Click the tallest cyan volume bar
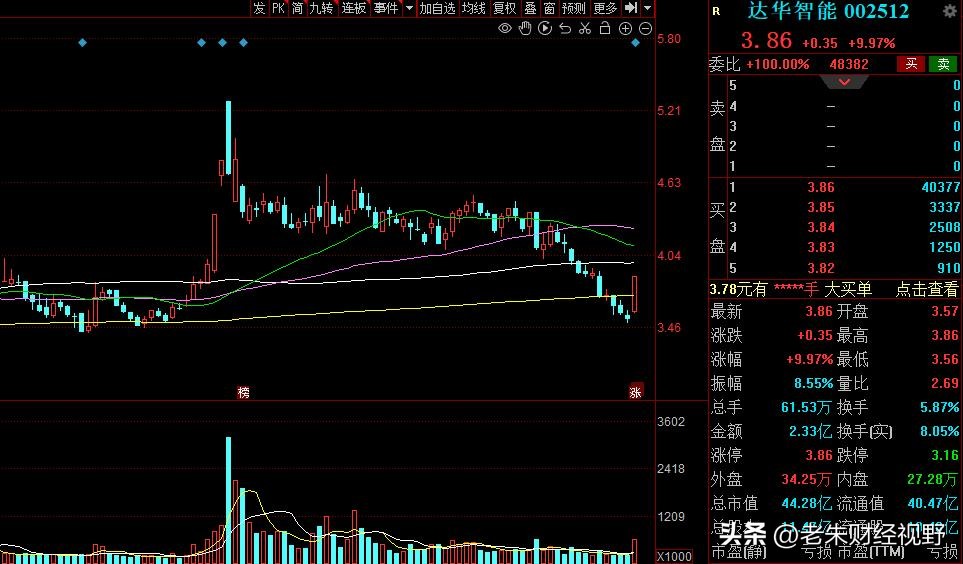Viewport: 963px width, 564px height. point(228,500)
